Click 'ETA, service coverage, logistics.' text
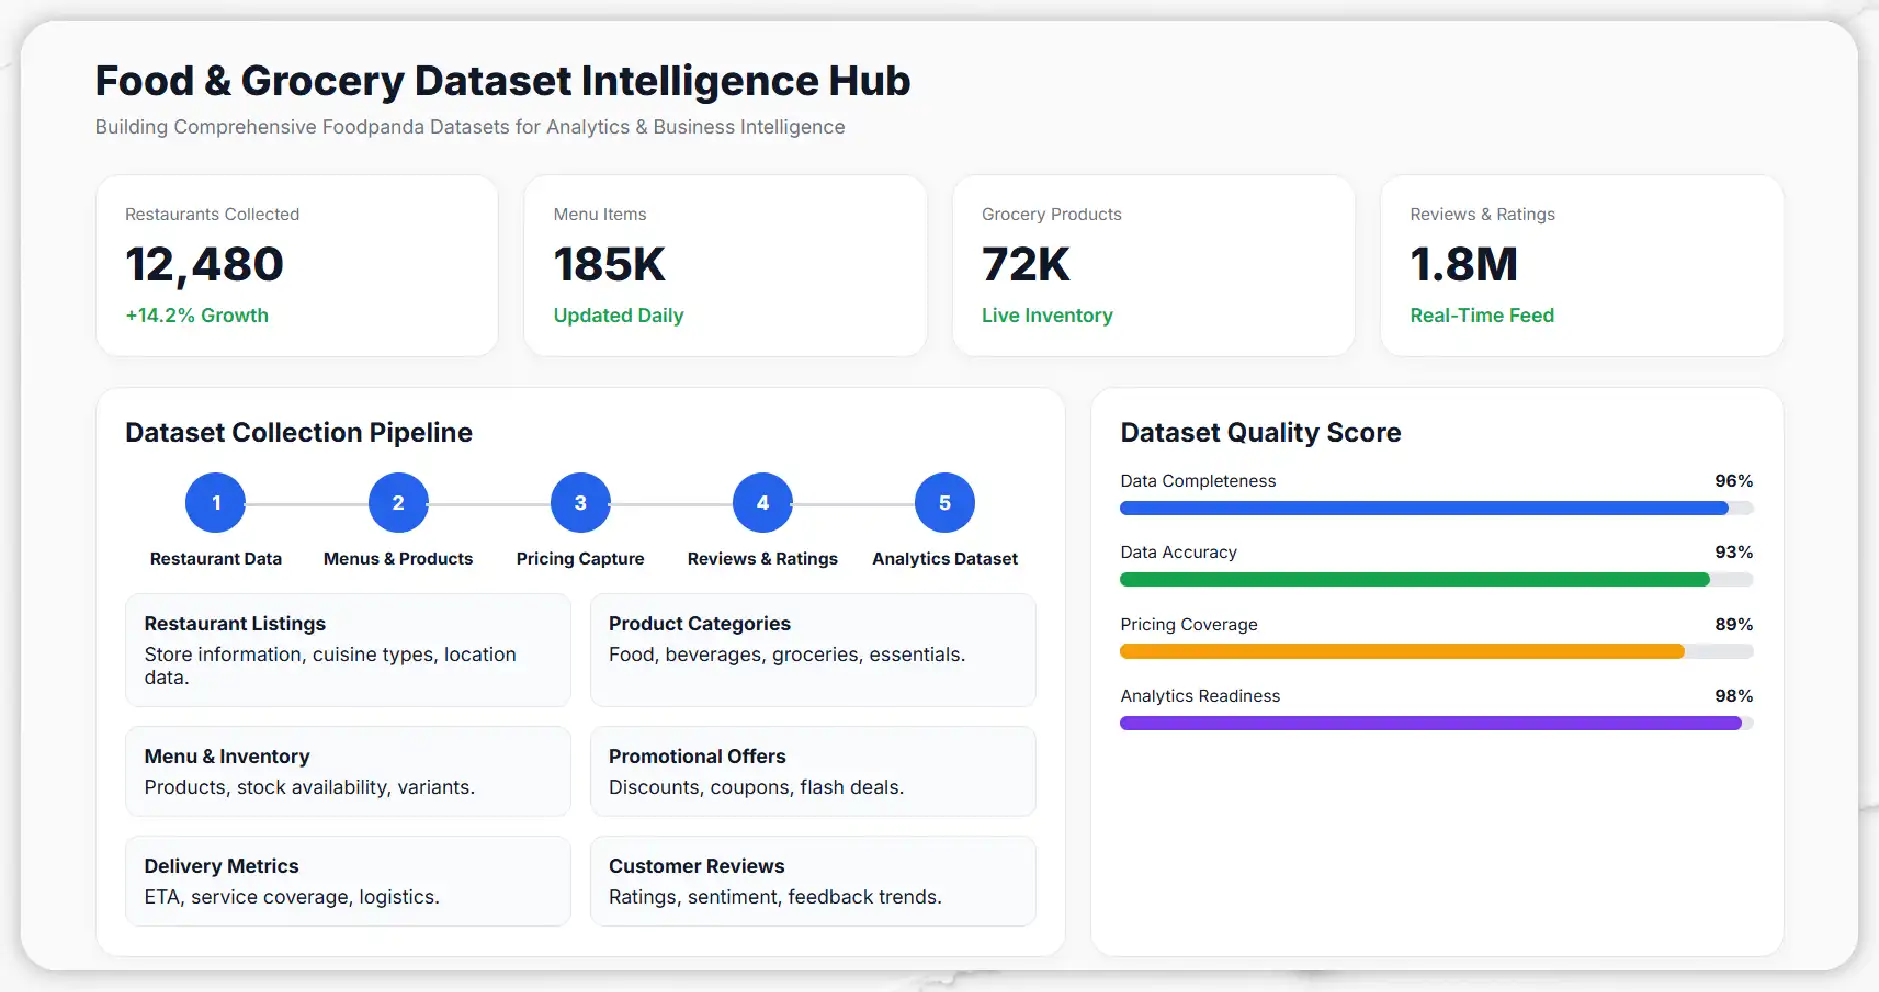Screen dimensions: 1879x992 pos(292,897)
